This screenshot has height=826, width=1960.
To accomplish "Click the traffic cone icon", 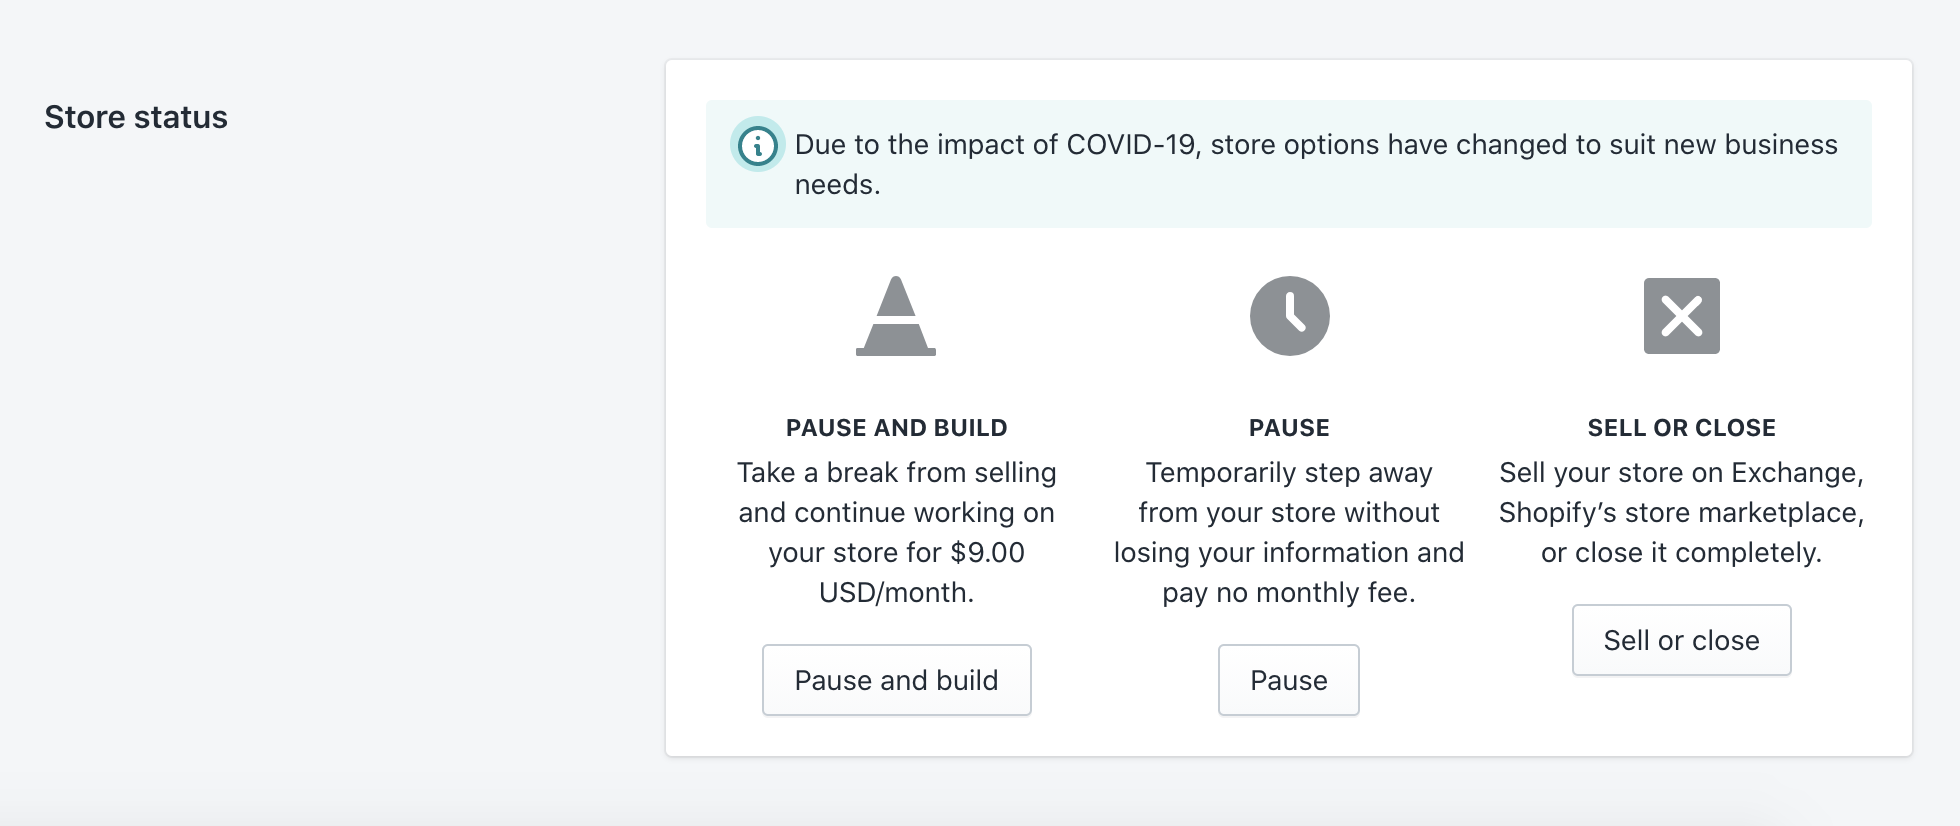I will [x=896, y=317].
